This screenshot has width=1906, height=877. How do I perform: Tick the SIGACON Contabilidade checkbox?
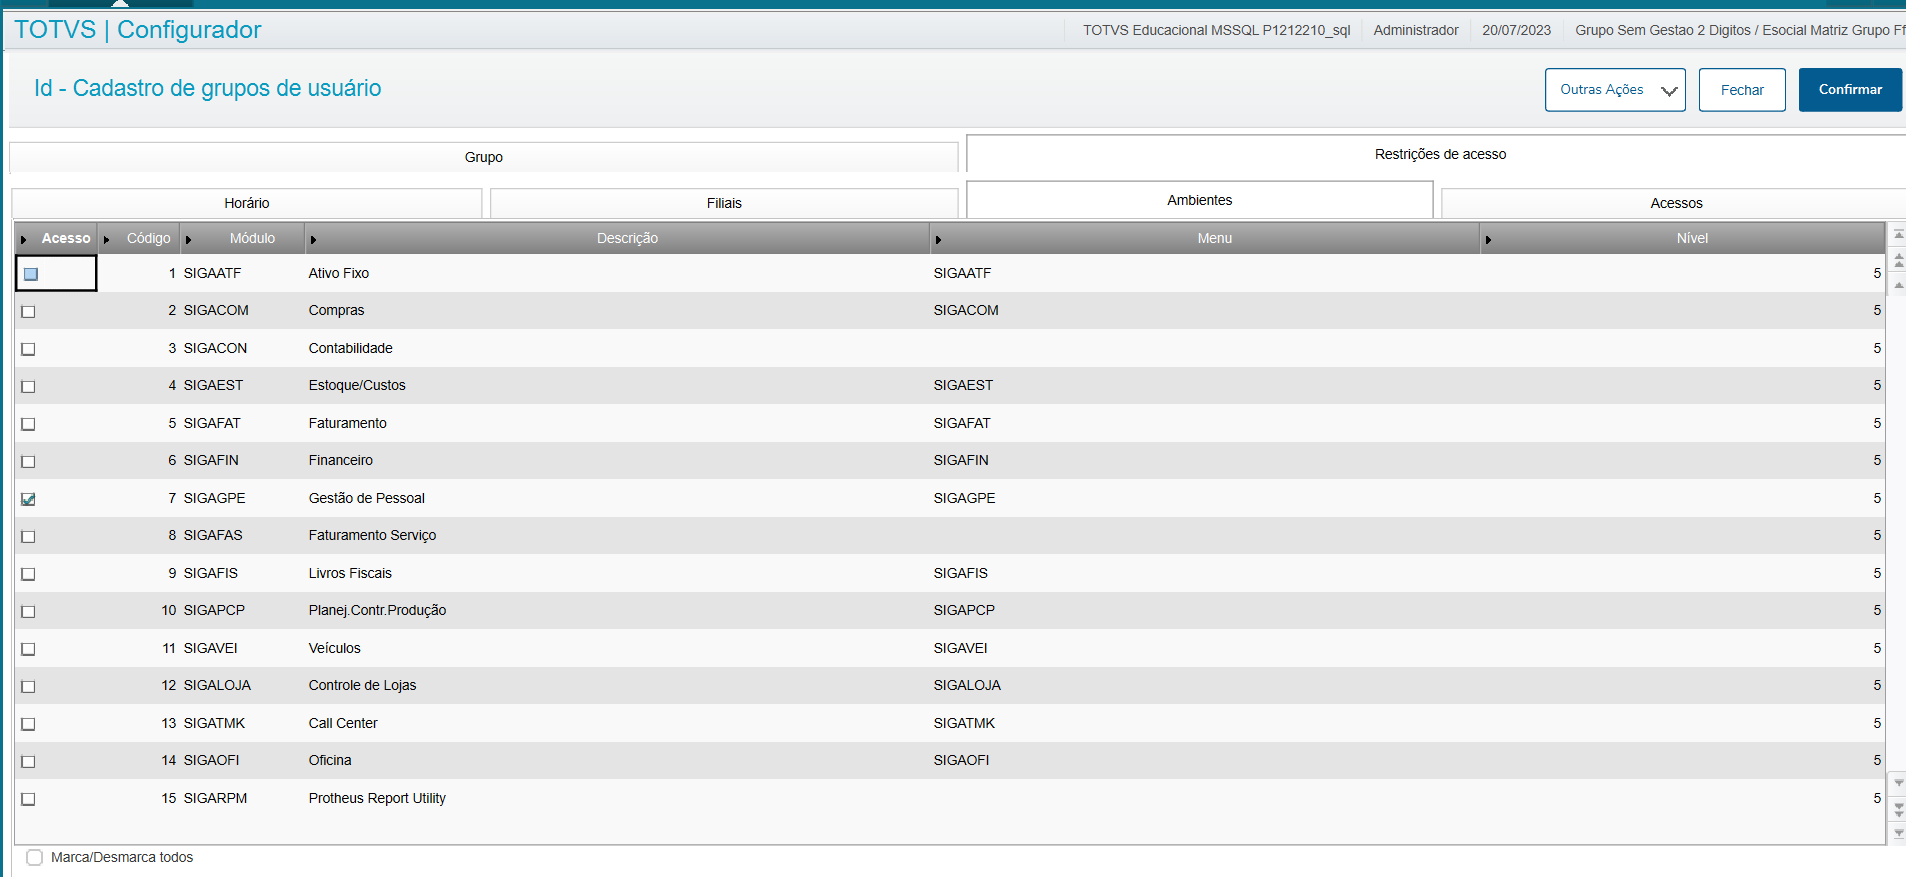click(x=28, y=349)
